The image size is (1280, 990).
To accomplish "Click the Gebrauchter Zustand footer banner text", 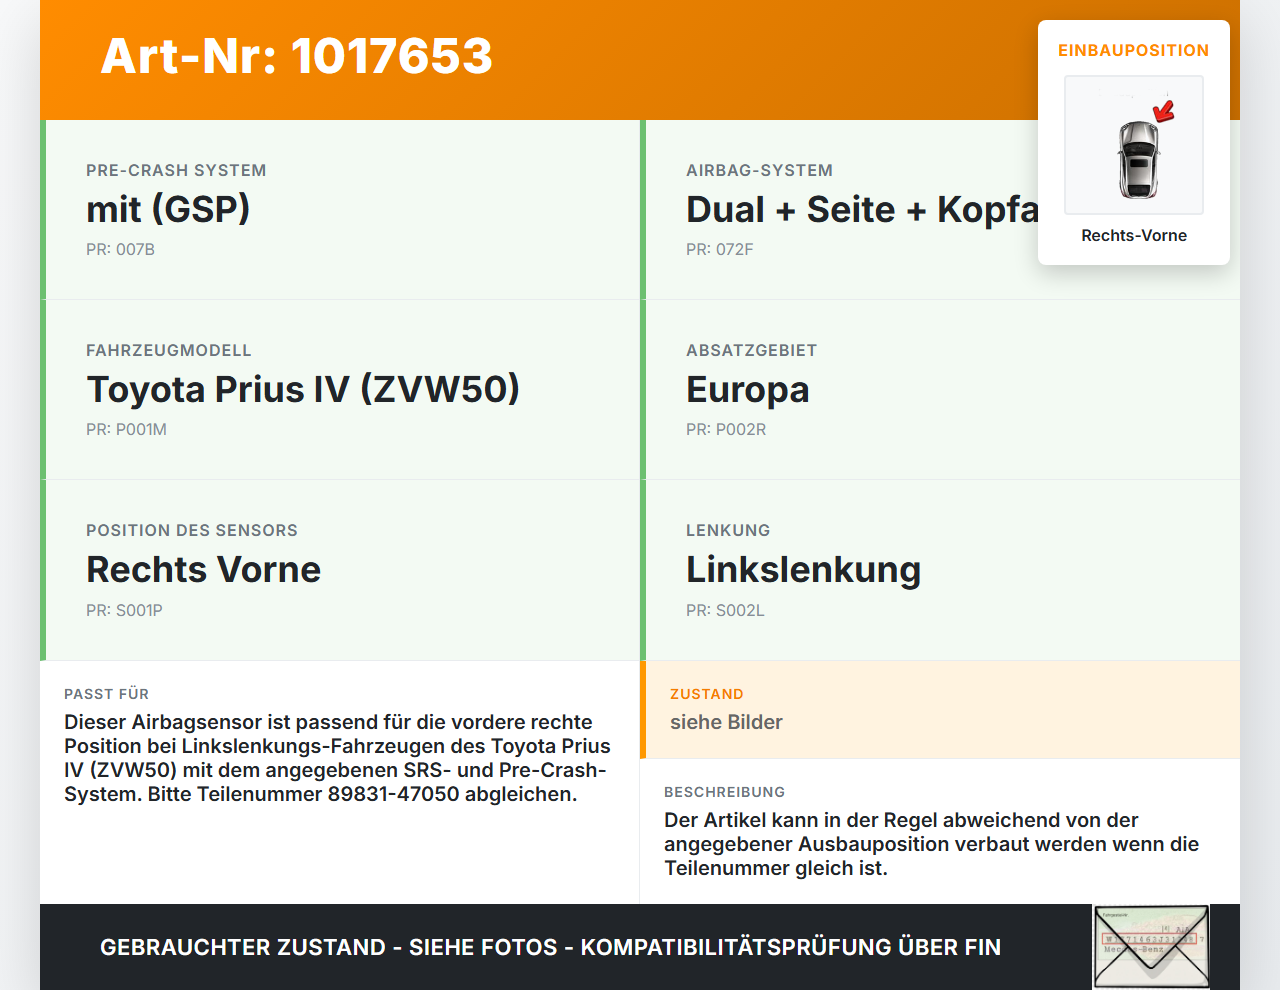I will [550, 947].
